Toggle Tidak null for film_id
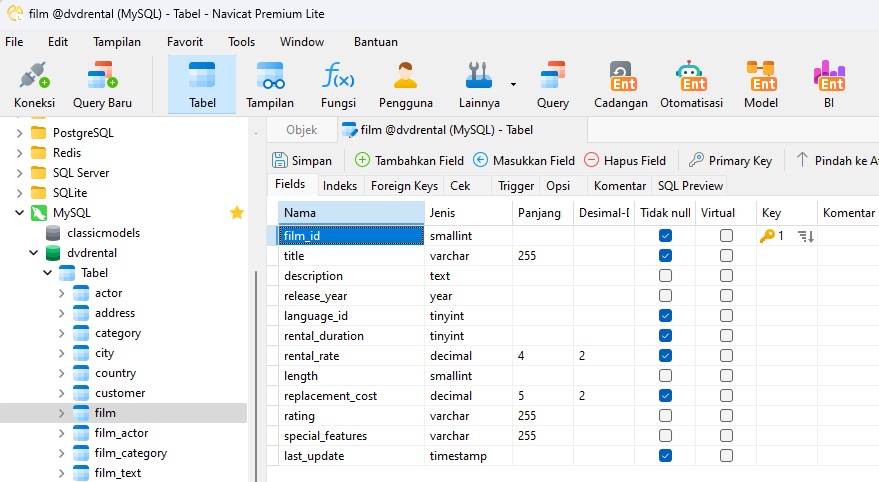Image resolution: width=879 pixels, height=482 pixels. point(665,236)
